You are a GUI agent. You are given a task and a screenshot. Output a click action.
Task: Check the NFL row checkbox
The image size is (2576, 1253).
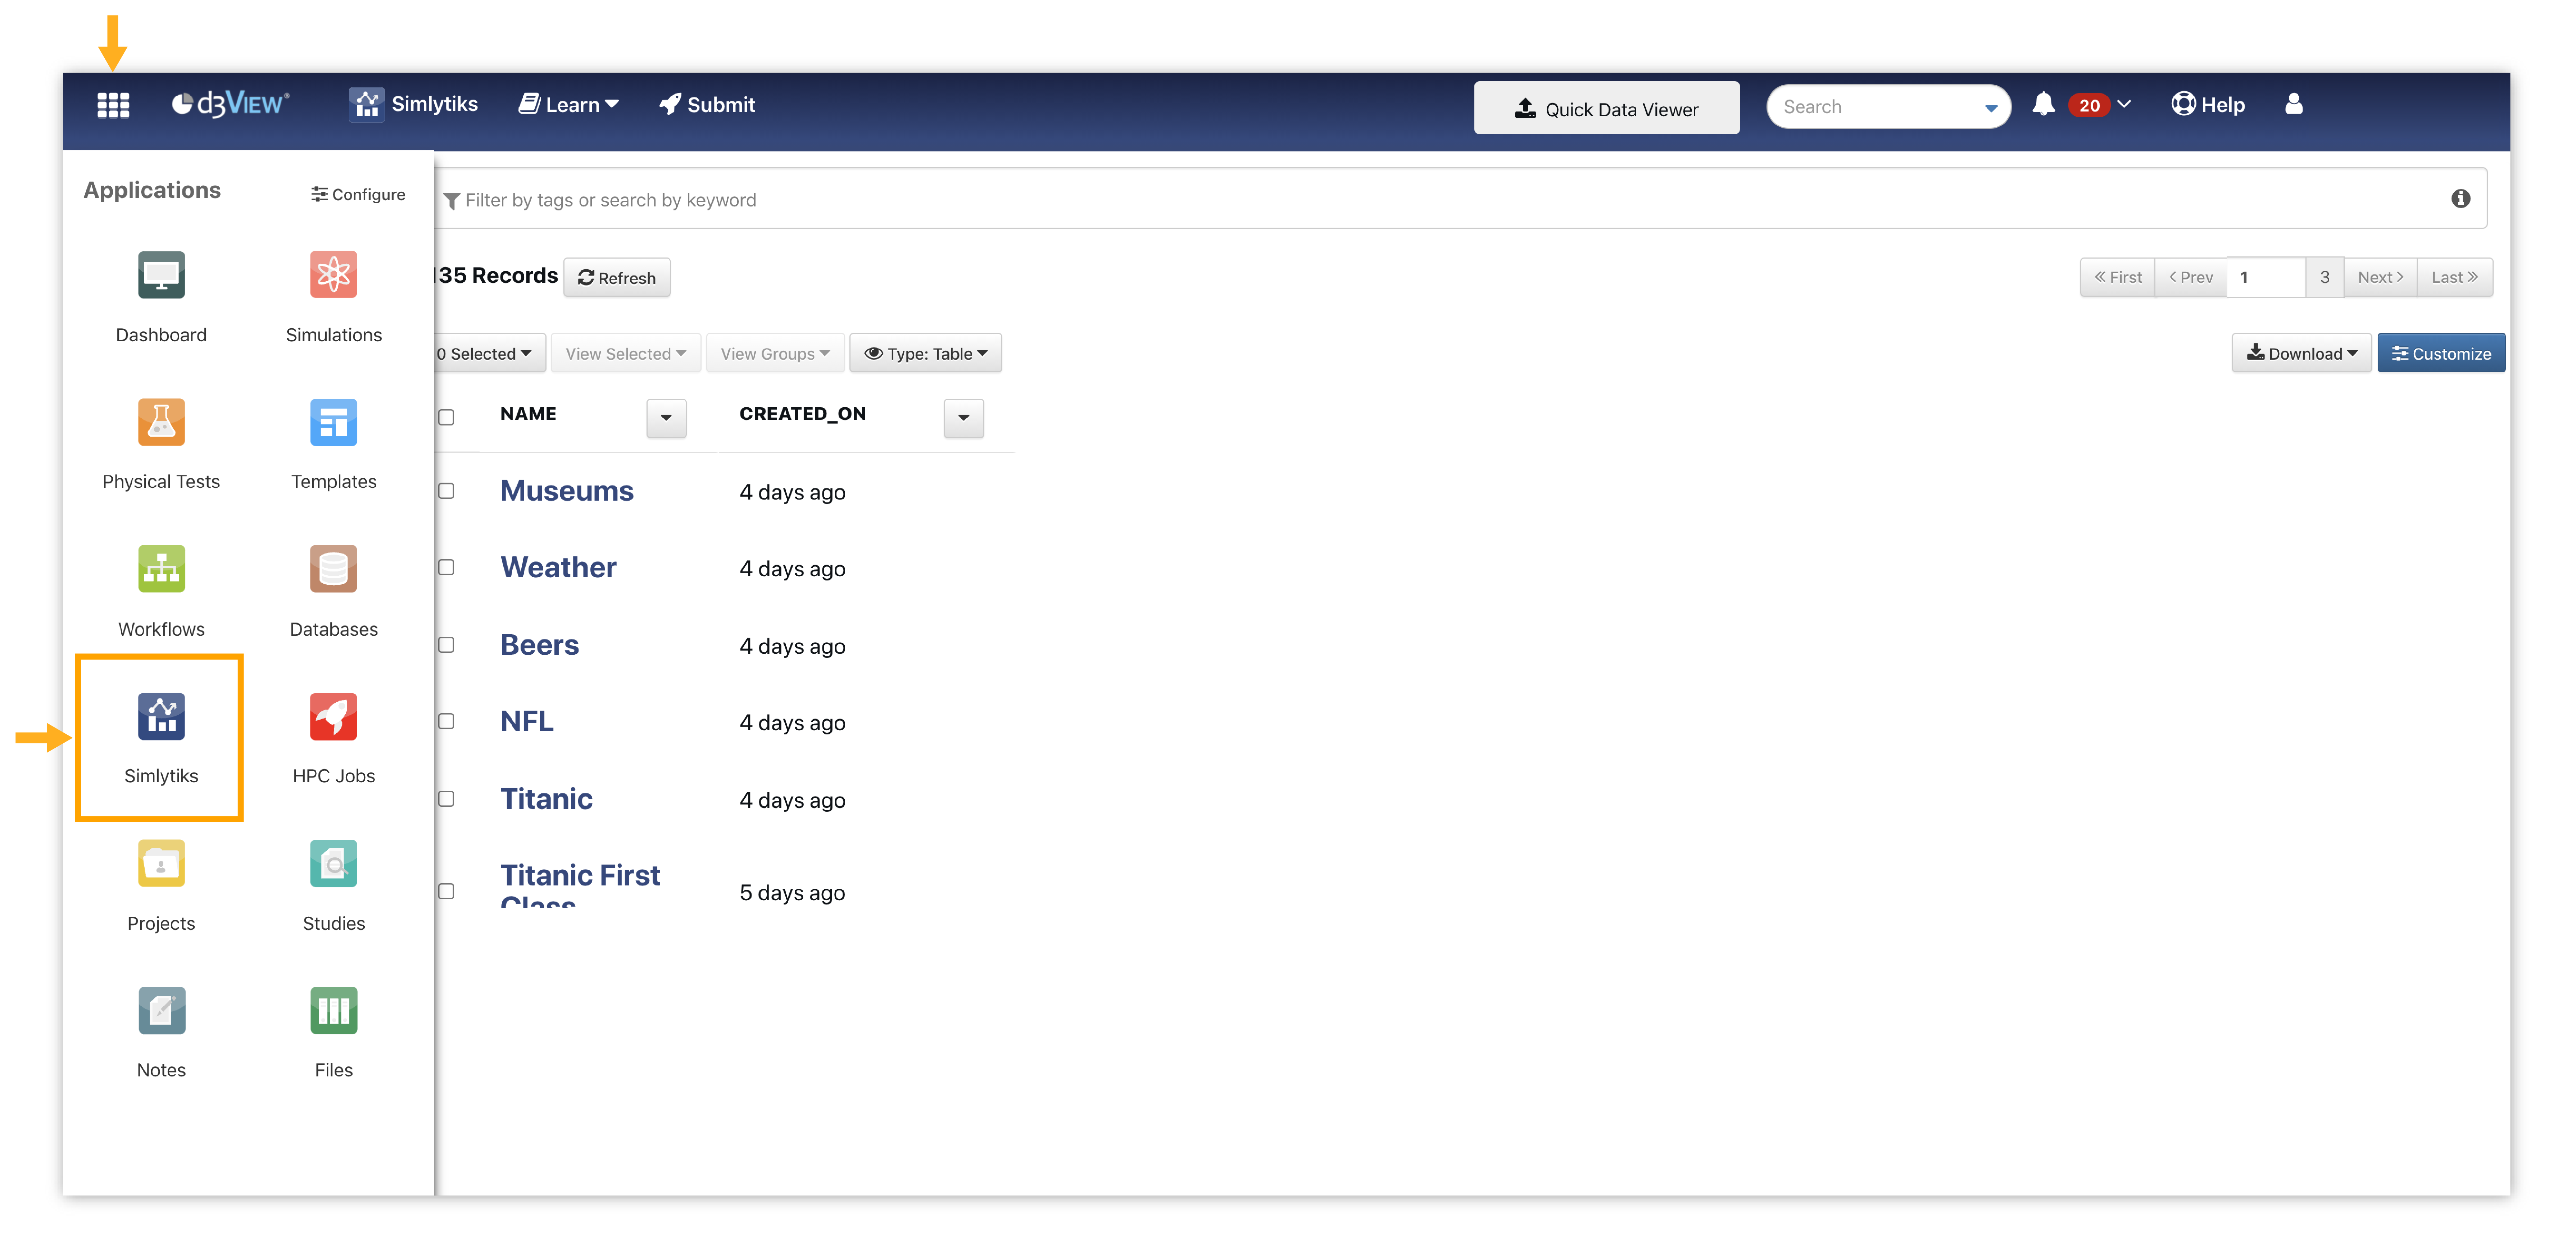pyautogui.click(x=446, y=721)
